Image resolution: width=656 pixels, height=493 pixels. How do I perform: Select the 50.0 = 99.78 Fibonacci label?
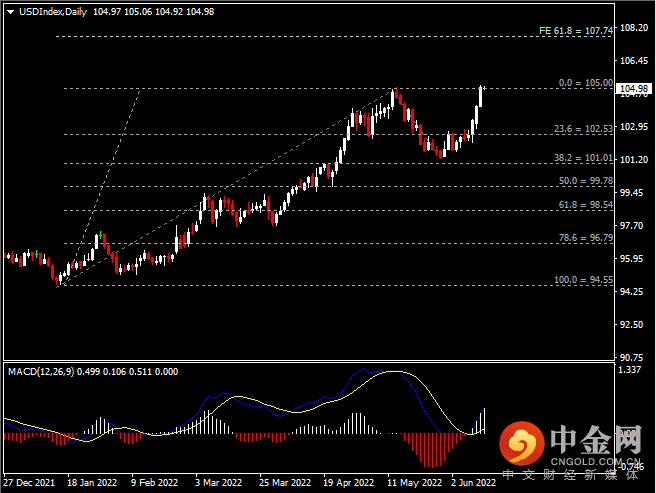[586, 181]
